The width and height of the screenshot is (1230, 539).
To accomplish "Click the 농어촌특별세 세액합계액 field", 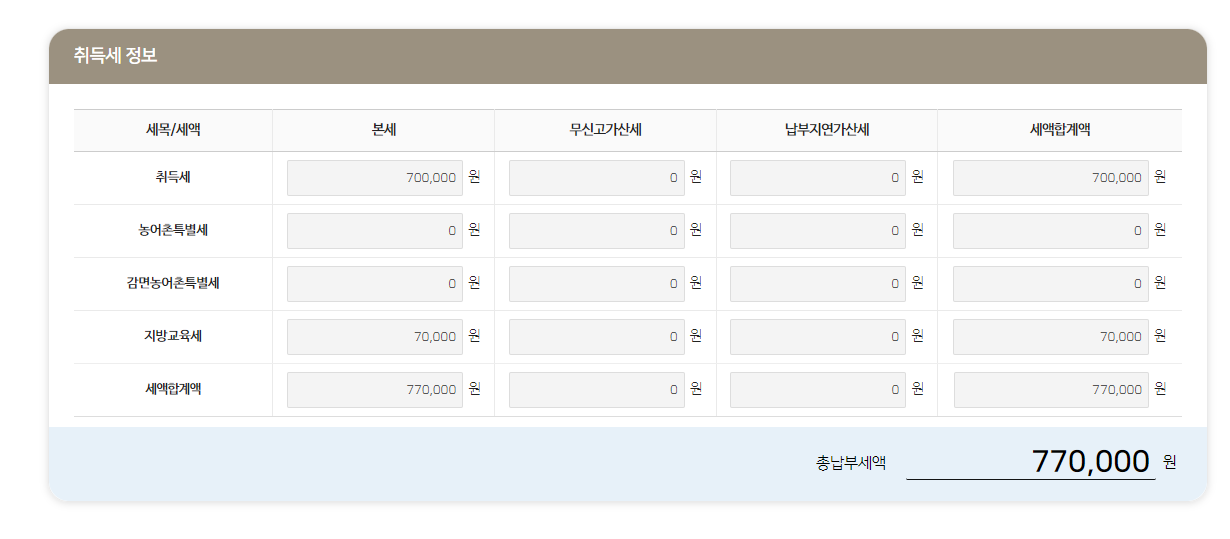I will [1051, 231].
